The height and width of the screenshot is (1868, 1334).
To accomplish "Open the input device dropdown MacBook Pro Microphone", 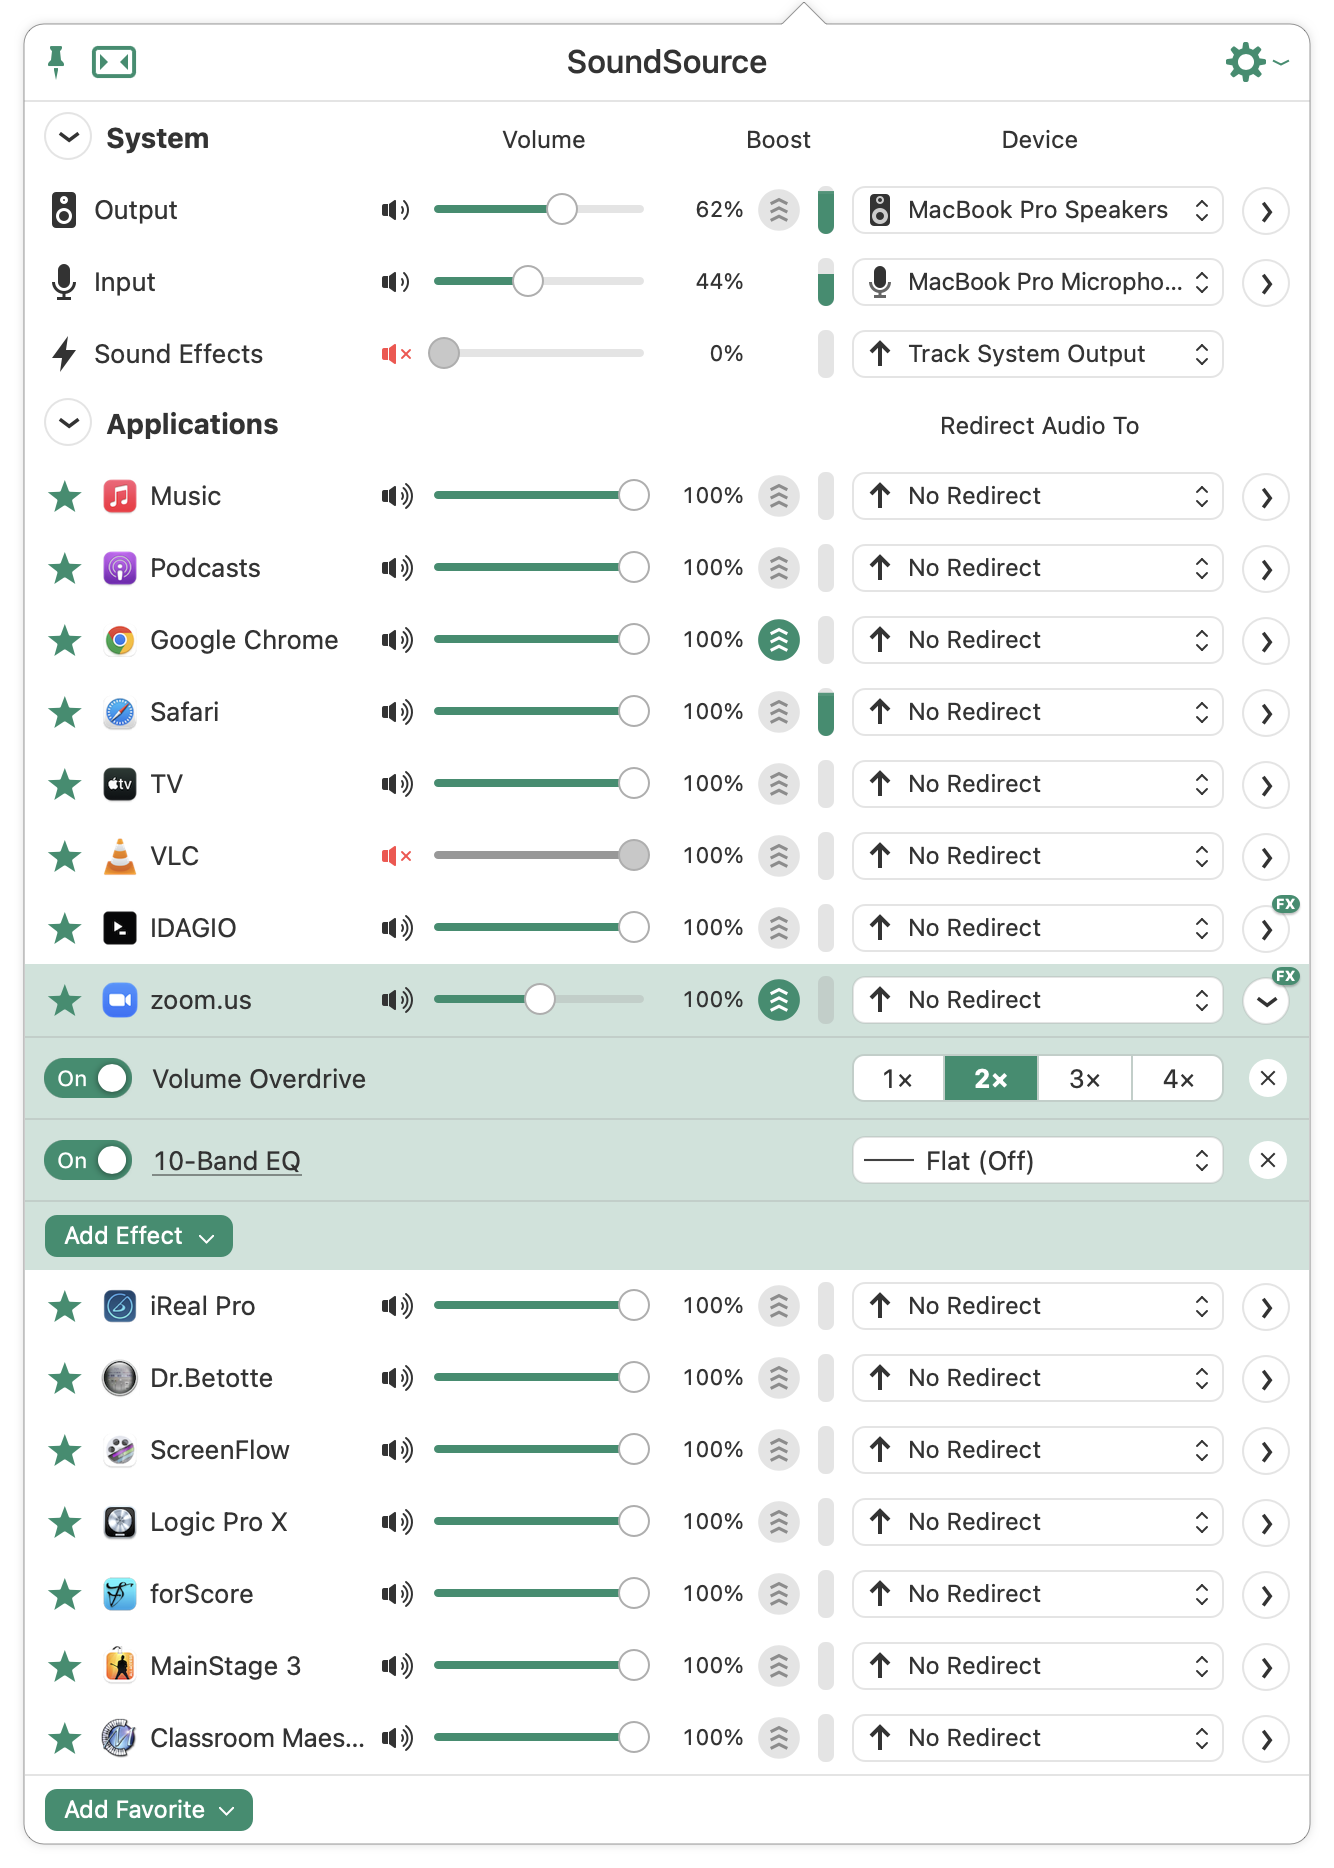I will 1038,282.
